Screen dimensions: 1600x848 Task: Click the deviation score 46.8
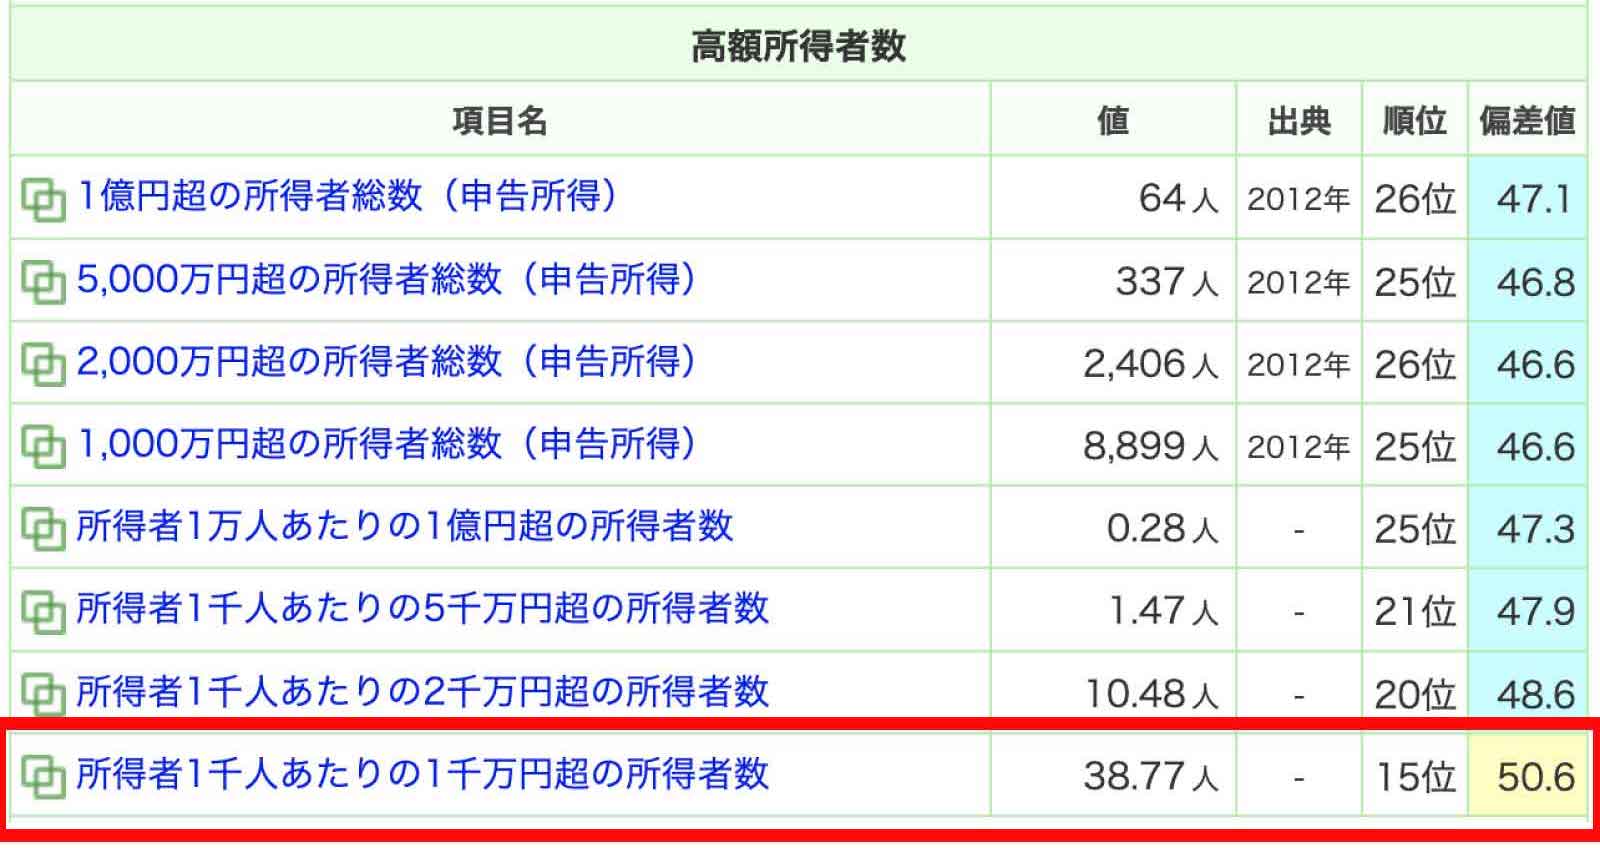click(x=1535, y=282)
